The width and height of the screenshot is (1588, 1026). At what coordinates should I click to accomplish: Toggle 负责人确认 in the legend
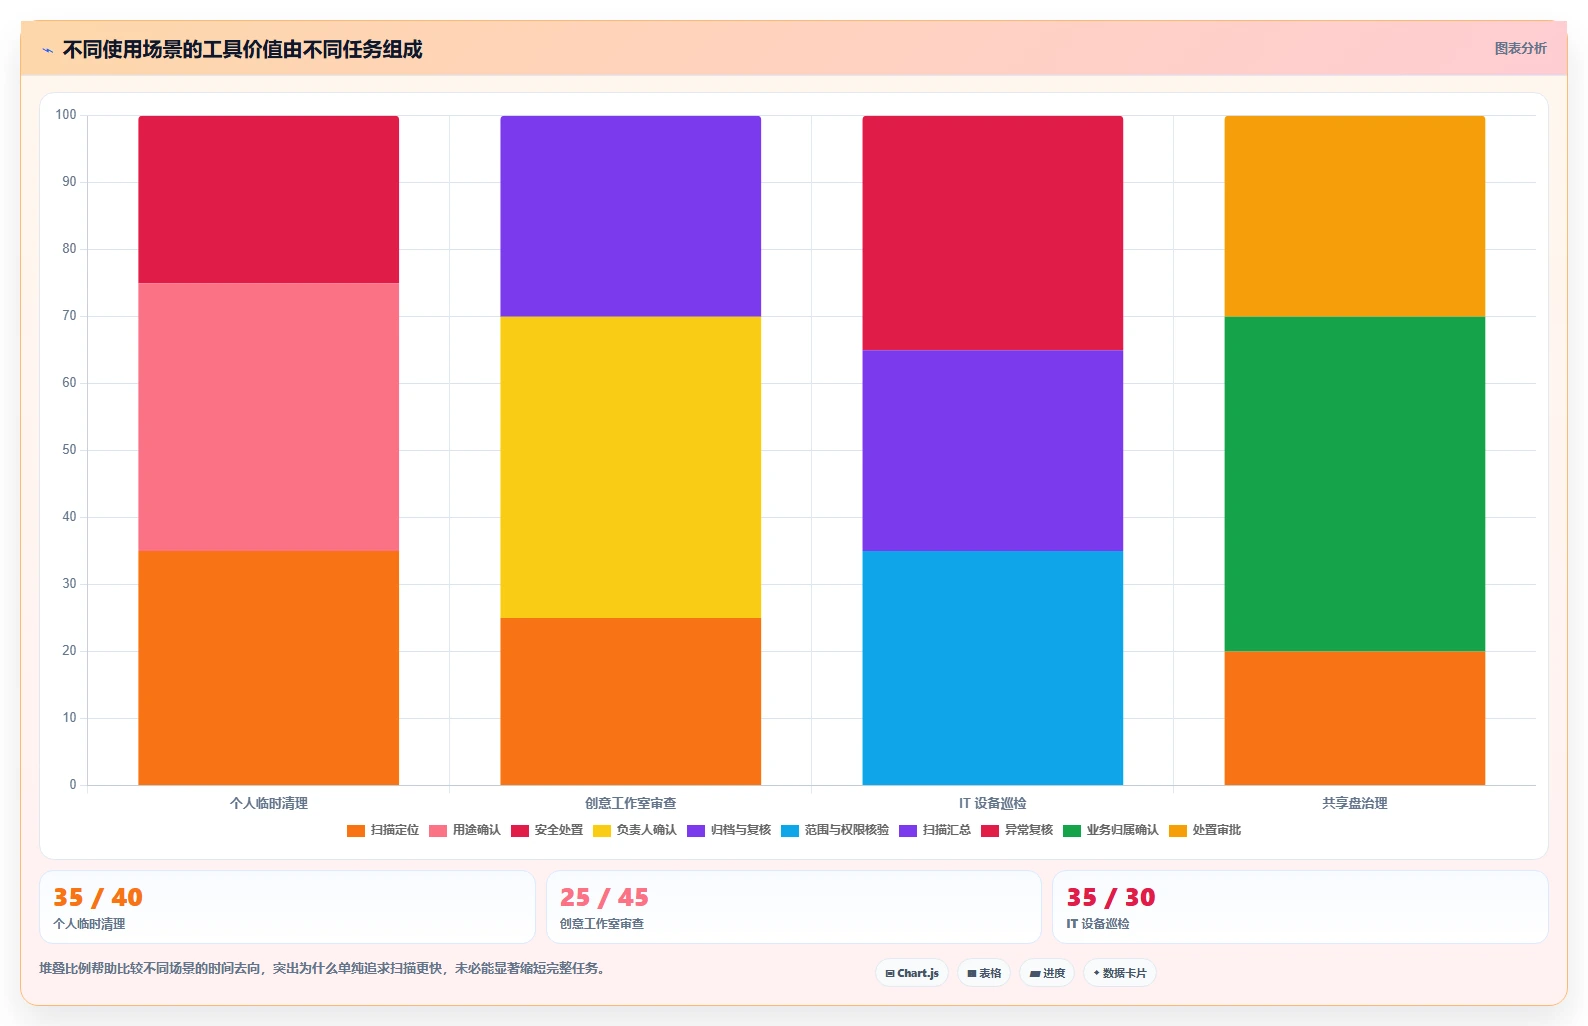point(635,830)
